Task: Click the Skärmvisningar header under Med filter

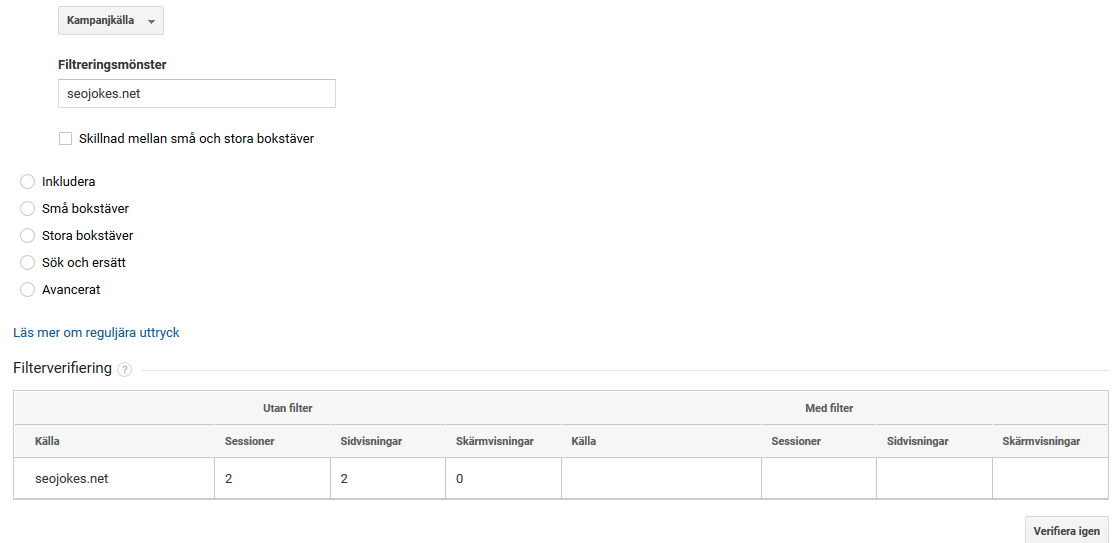Action: click(1041, 441)
